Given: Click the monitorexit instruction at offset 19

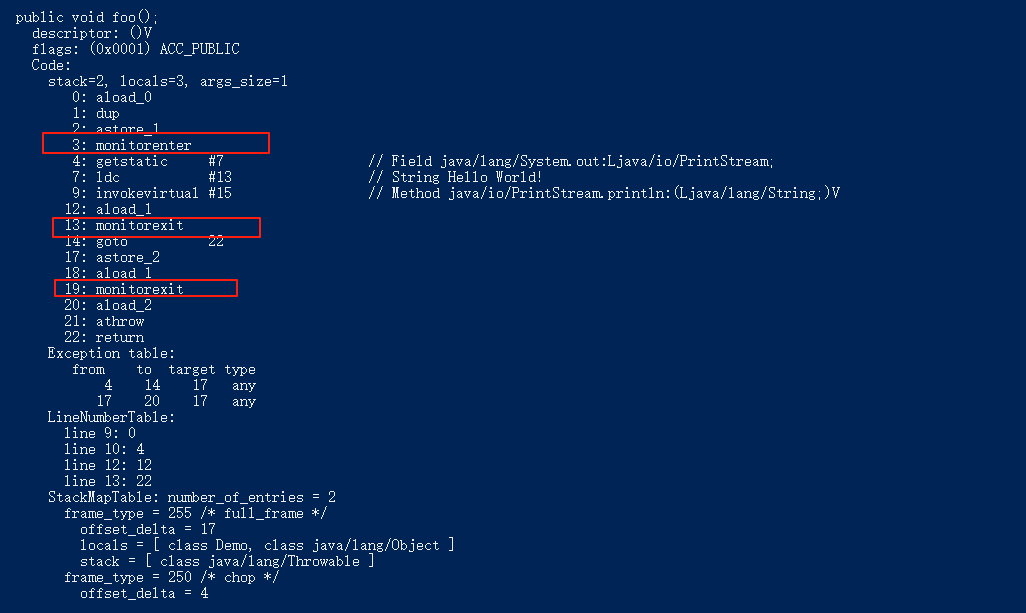Looking at the screenshot, I should pos(146,289).
